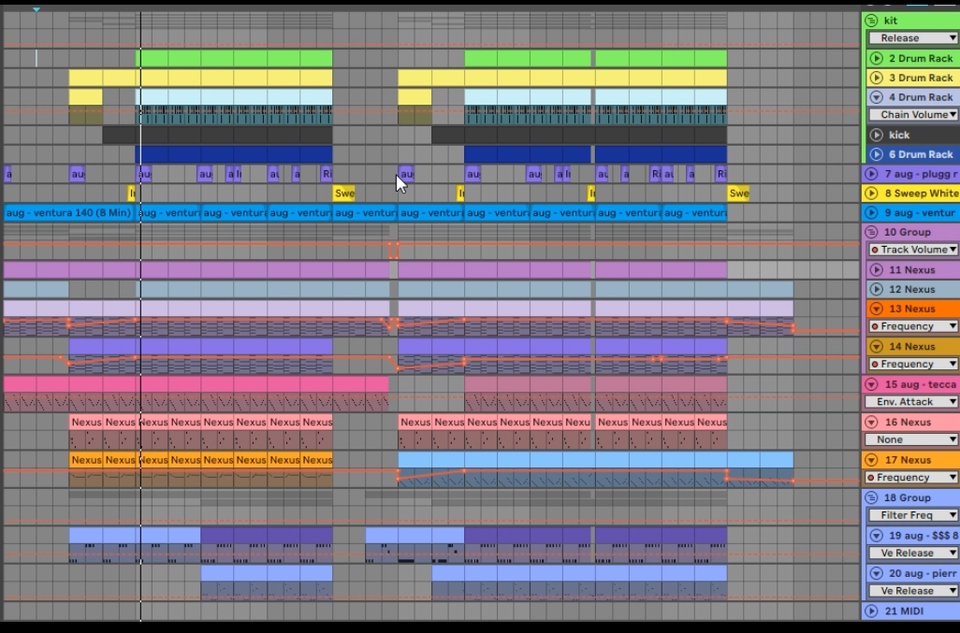Open Frequency dropdown under 14 Nexus
Screen dimensions: 960x633
(x=913, y=364)
